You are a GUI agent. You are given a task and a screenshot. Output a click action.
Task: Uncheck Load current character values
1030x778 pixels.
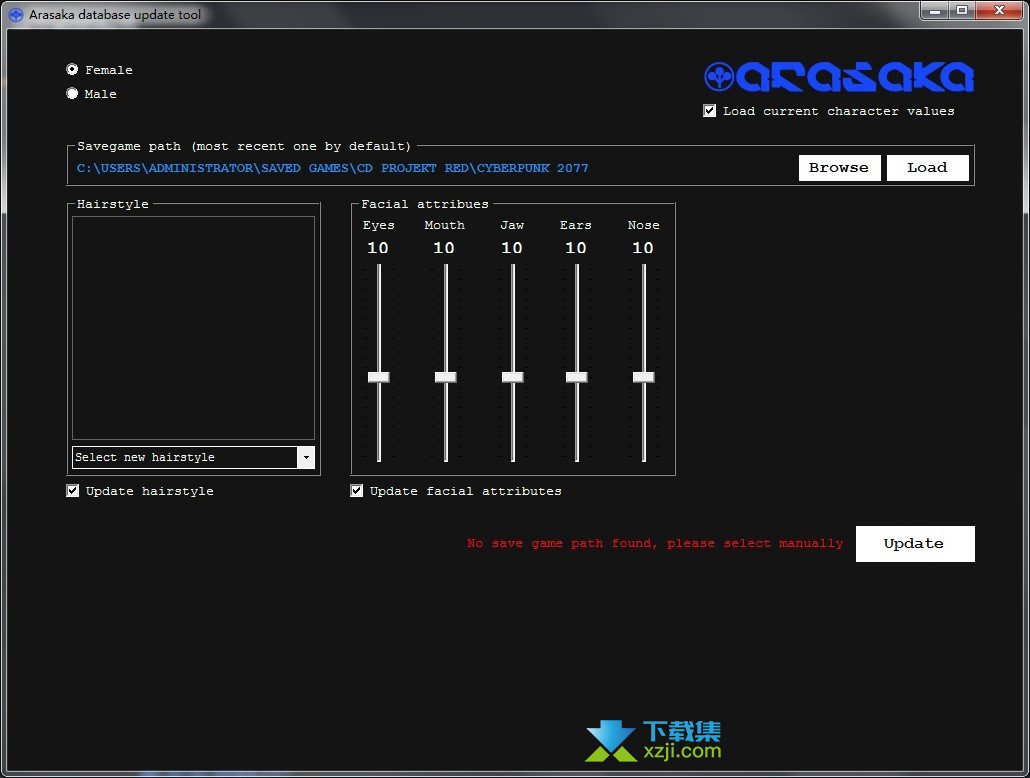click(x=709, y=110)
